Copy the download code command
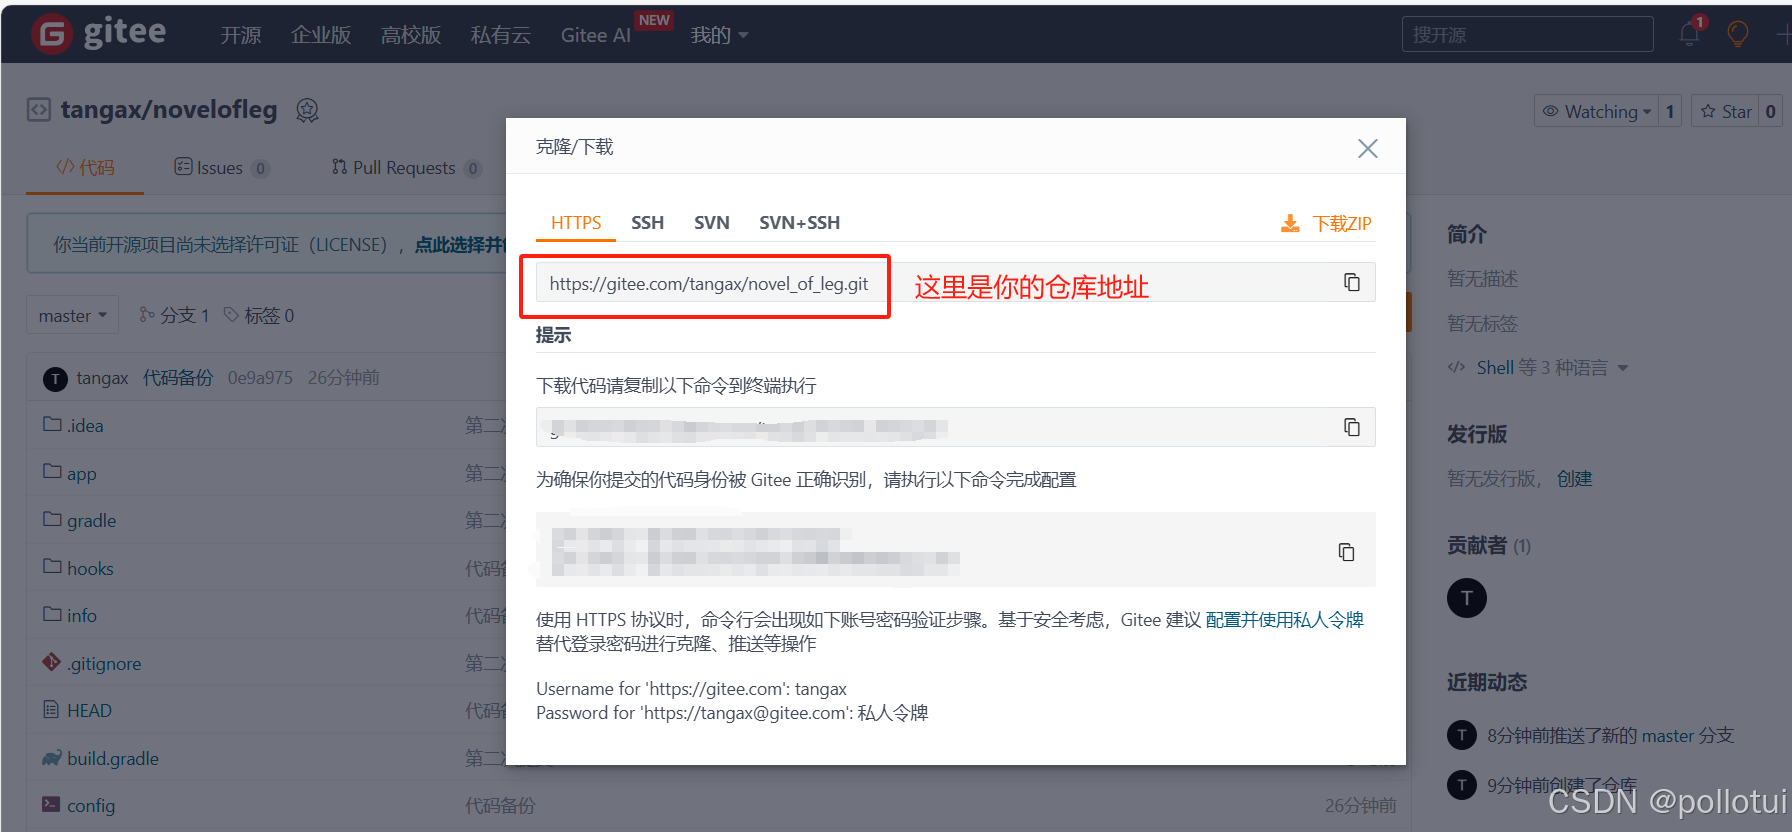Viewport: 1792px width, 832px height. tap(1351, 427)
